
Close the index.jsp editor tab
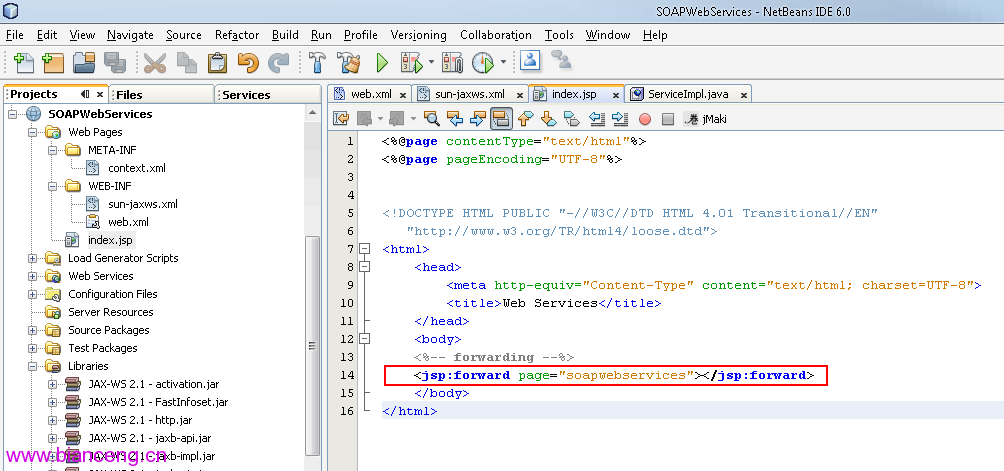[615, 95]
